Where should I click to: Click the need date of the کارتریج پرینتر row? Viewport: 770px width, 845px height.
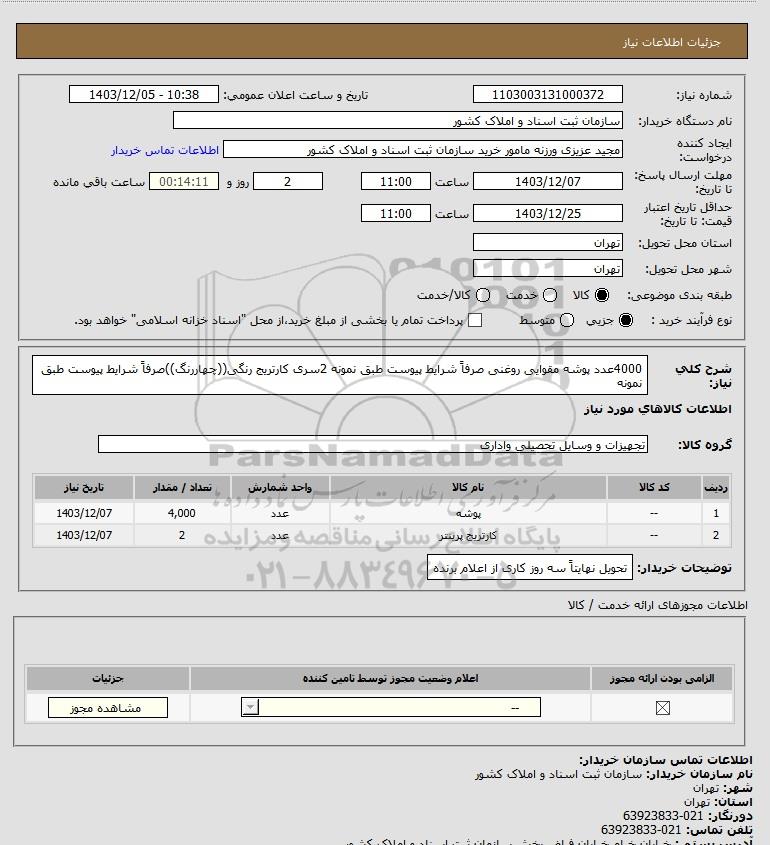coord(84,535)
